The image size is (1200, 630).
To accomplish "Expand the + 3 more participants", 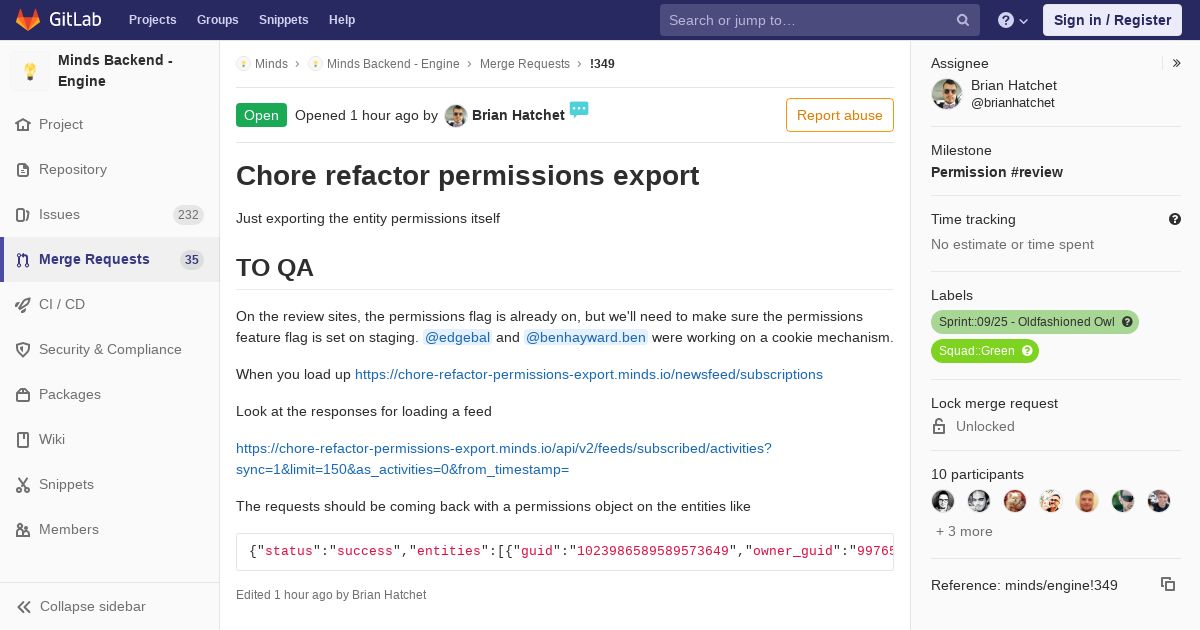I will (x=964, y=531).
